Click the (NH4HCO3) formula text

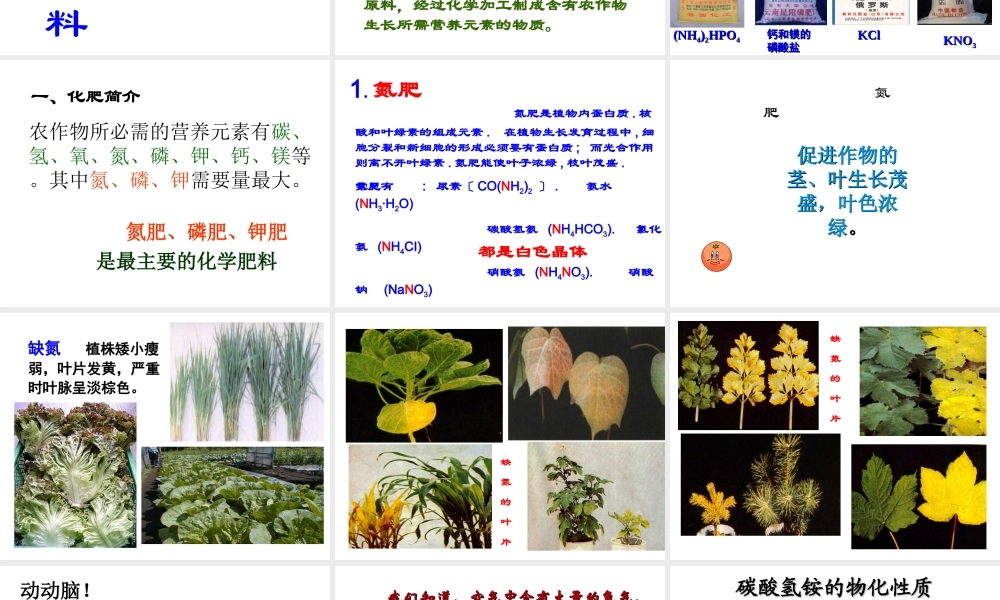[580, 230]
